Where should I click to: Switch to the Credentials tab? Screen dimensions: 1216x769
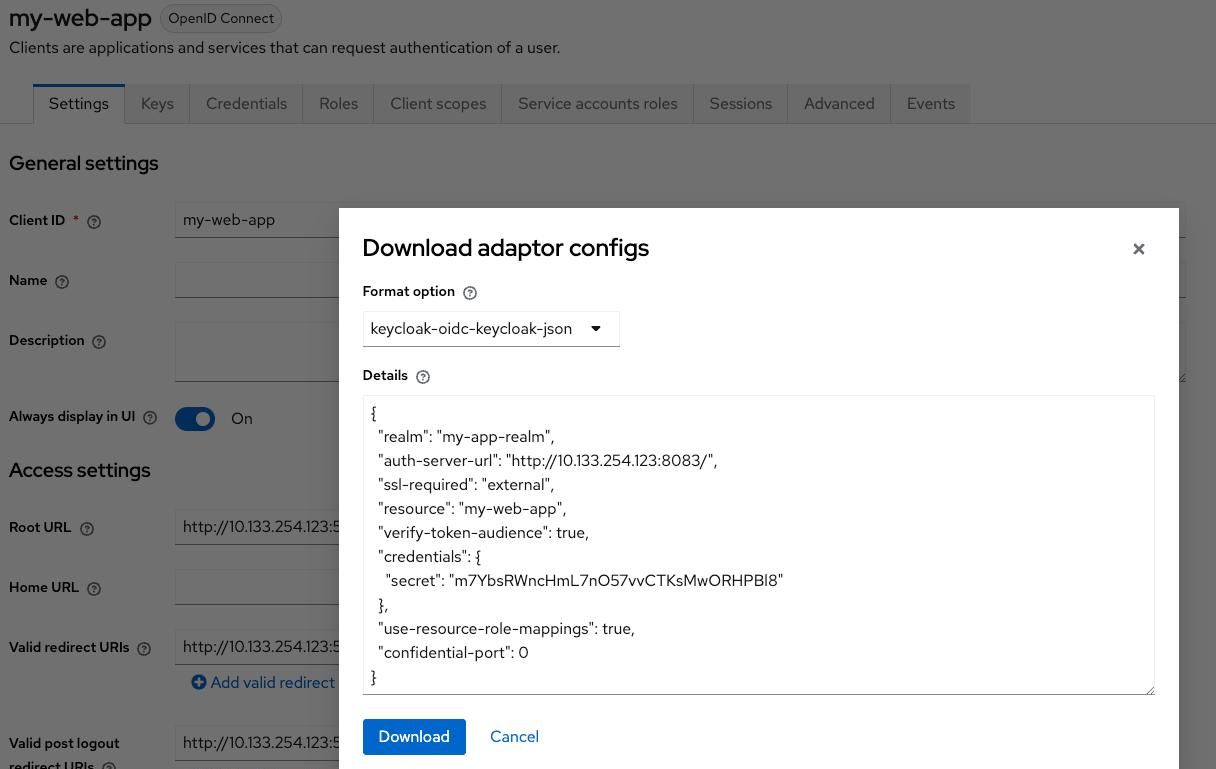tap(246, 103)
